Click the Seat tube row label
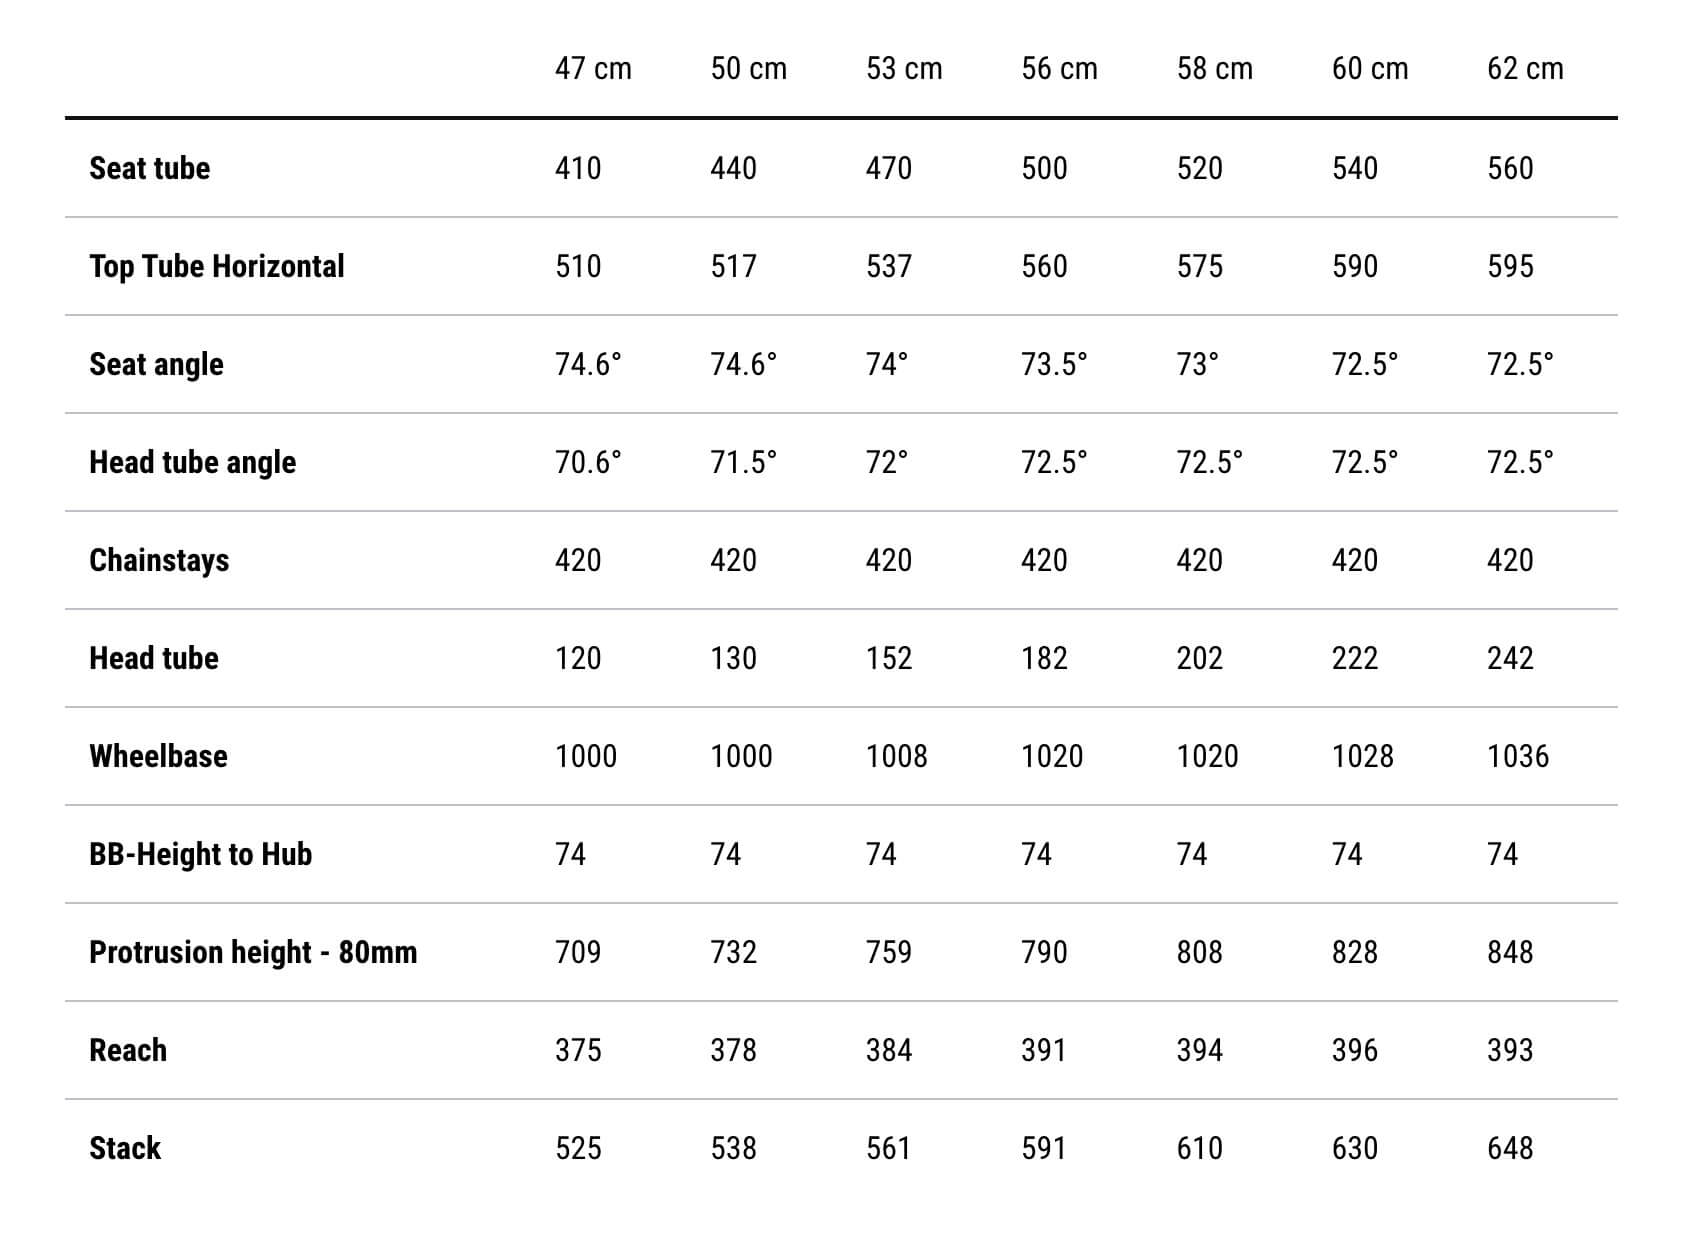Screen dimensions: 1692x1238 click(150, 168)
